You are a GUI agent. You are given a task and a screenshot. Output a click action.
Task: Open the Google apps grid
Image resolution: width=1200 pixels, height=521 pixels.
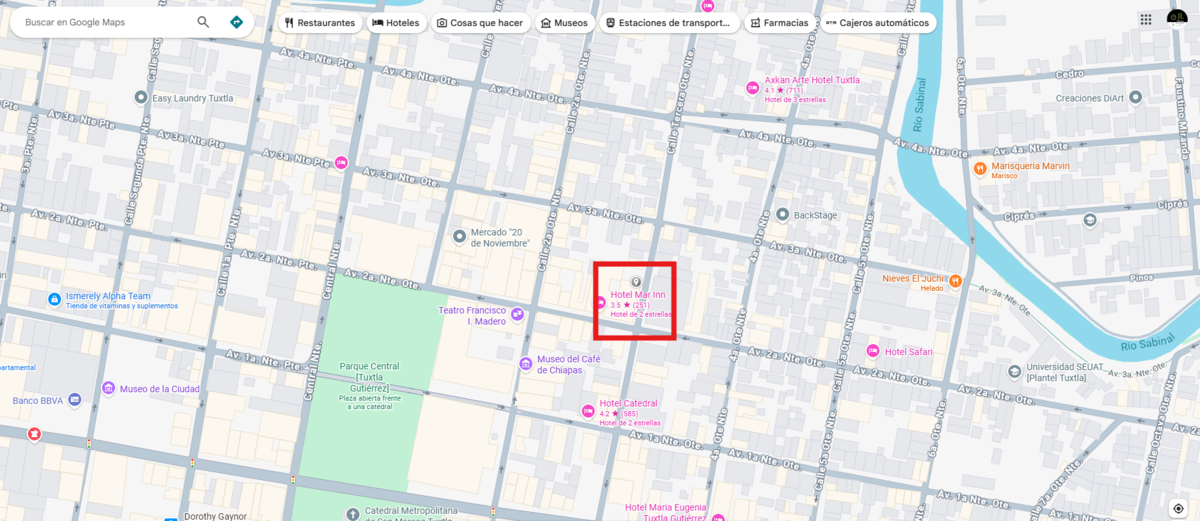(1145, 19)
